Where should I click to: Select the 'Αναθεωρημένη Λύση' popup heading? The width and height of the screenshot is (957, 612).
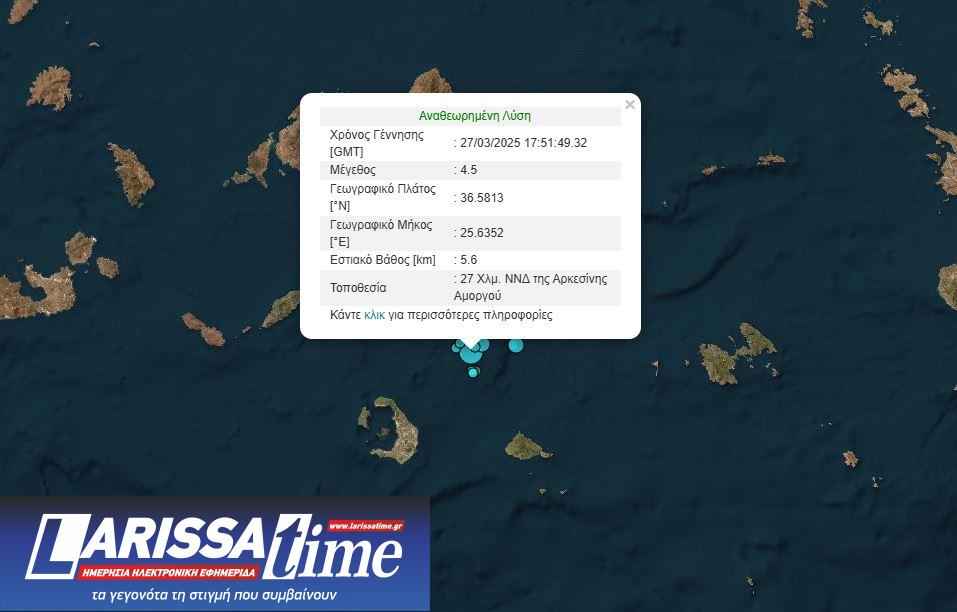point(475,116)
